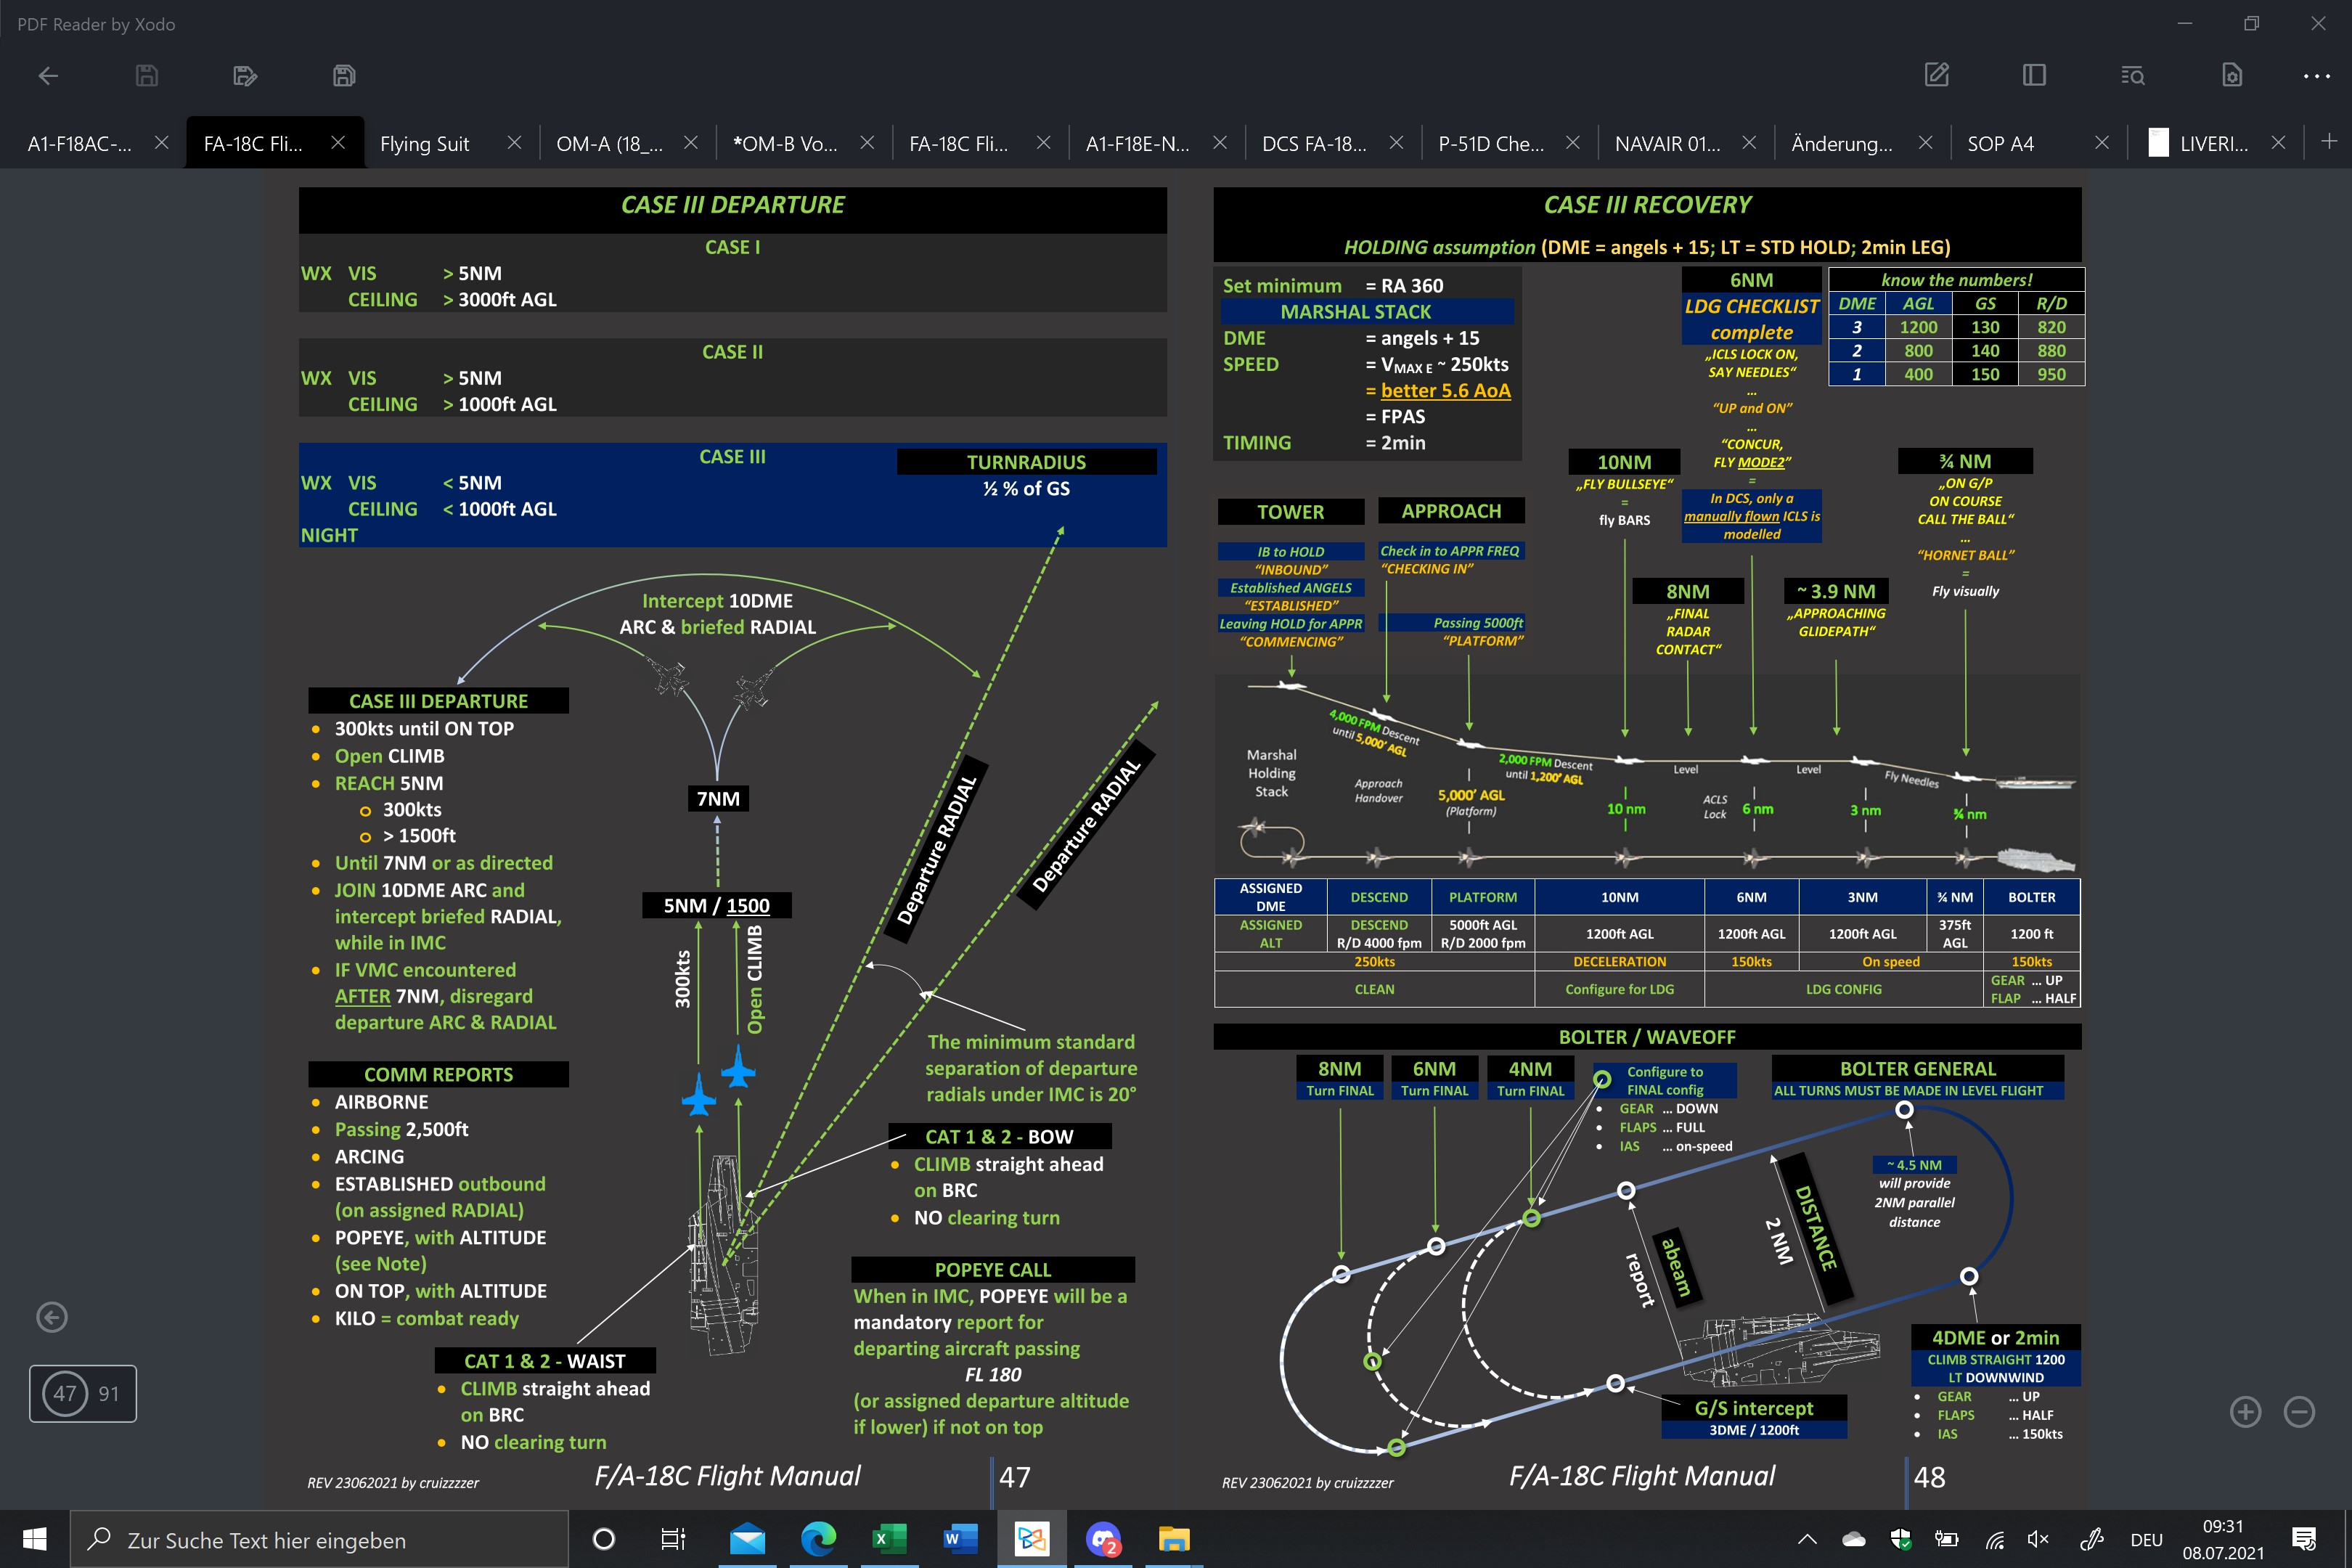2352x1568 pixels.
Task: Switch to the A1-F18AC tab
Action: click(80, 144)
